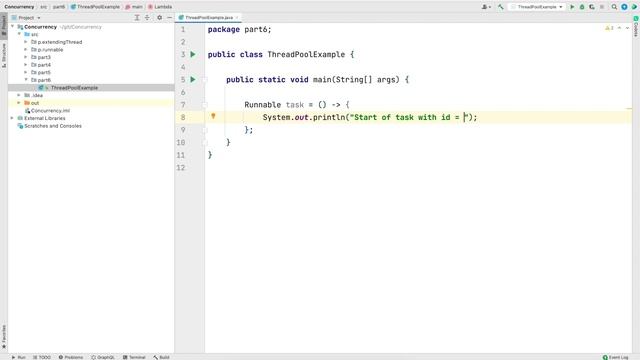The image size is (640, 360).
Task: Click the blue round update icon
Action: (x=624, y=7)
